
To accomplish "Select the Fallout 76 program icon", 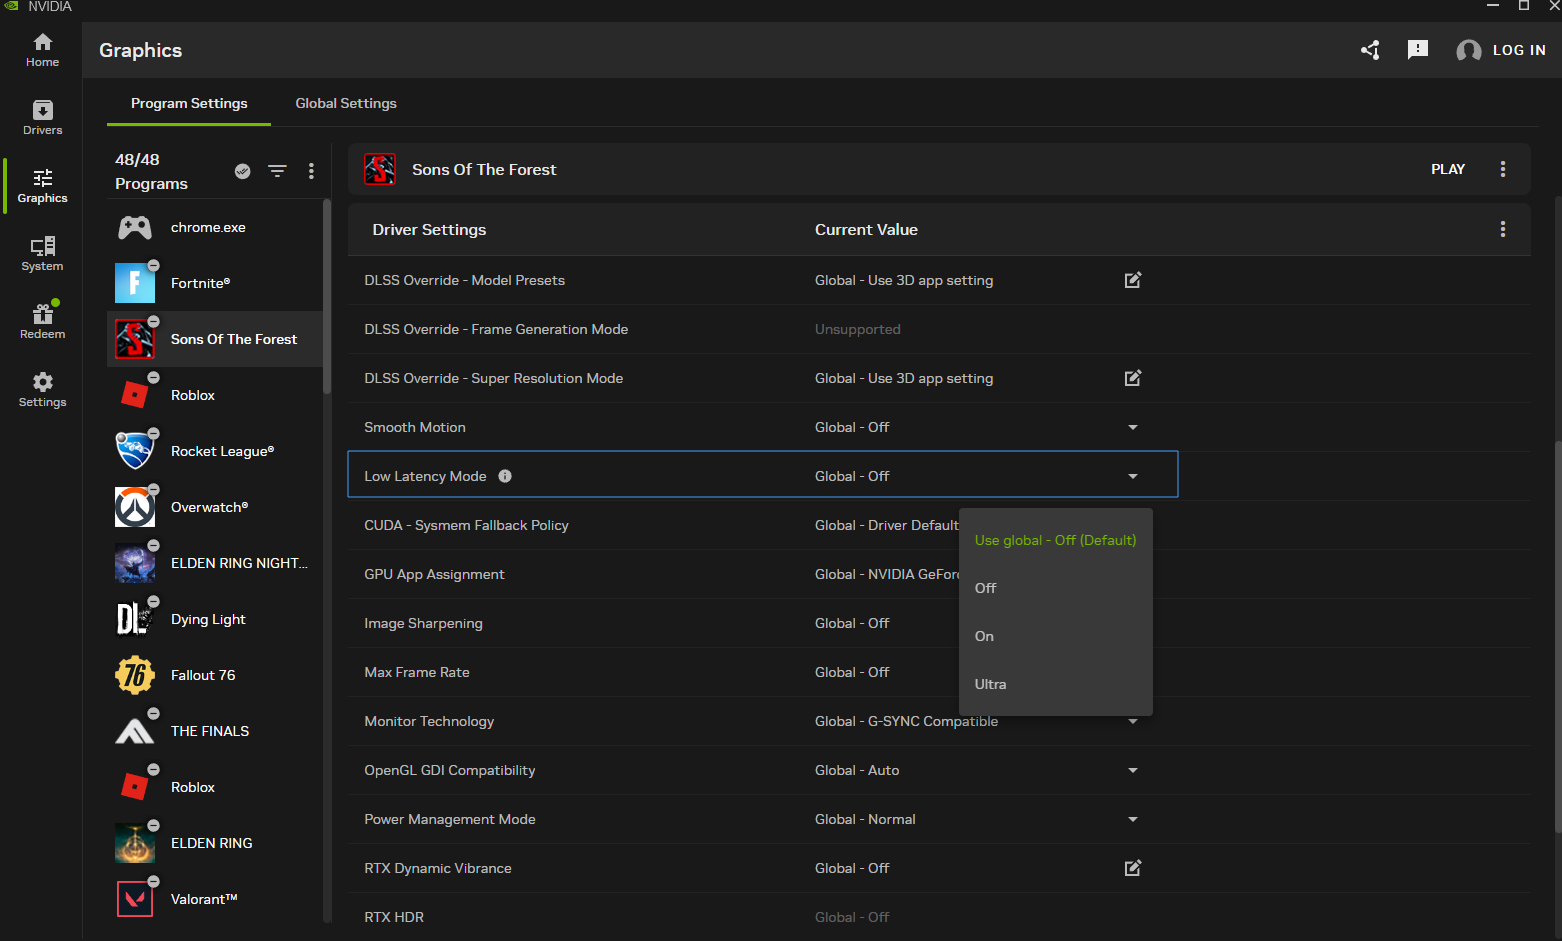I will [135, 675].
